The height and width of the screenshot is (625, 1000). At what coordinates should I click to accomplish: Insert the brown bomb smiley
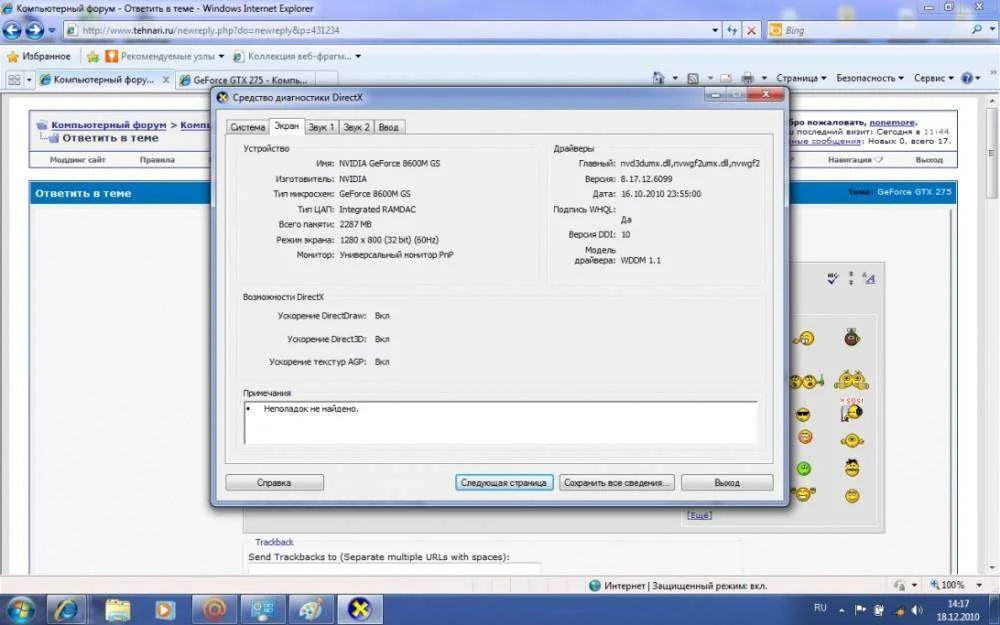[852, 337]
